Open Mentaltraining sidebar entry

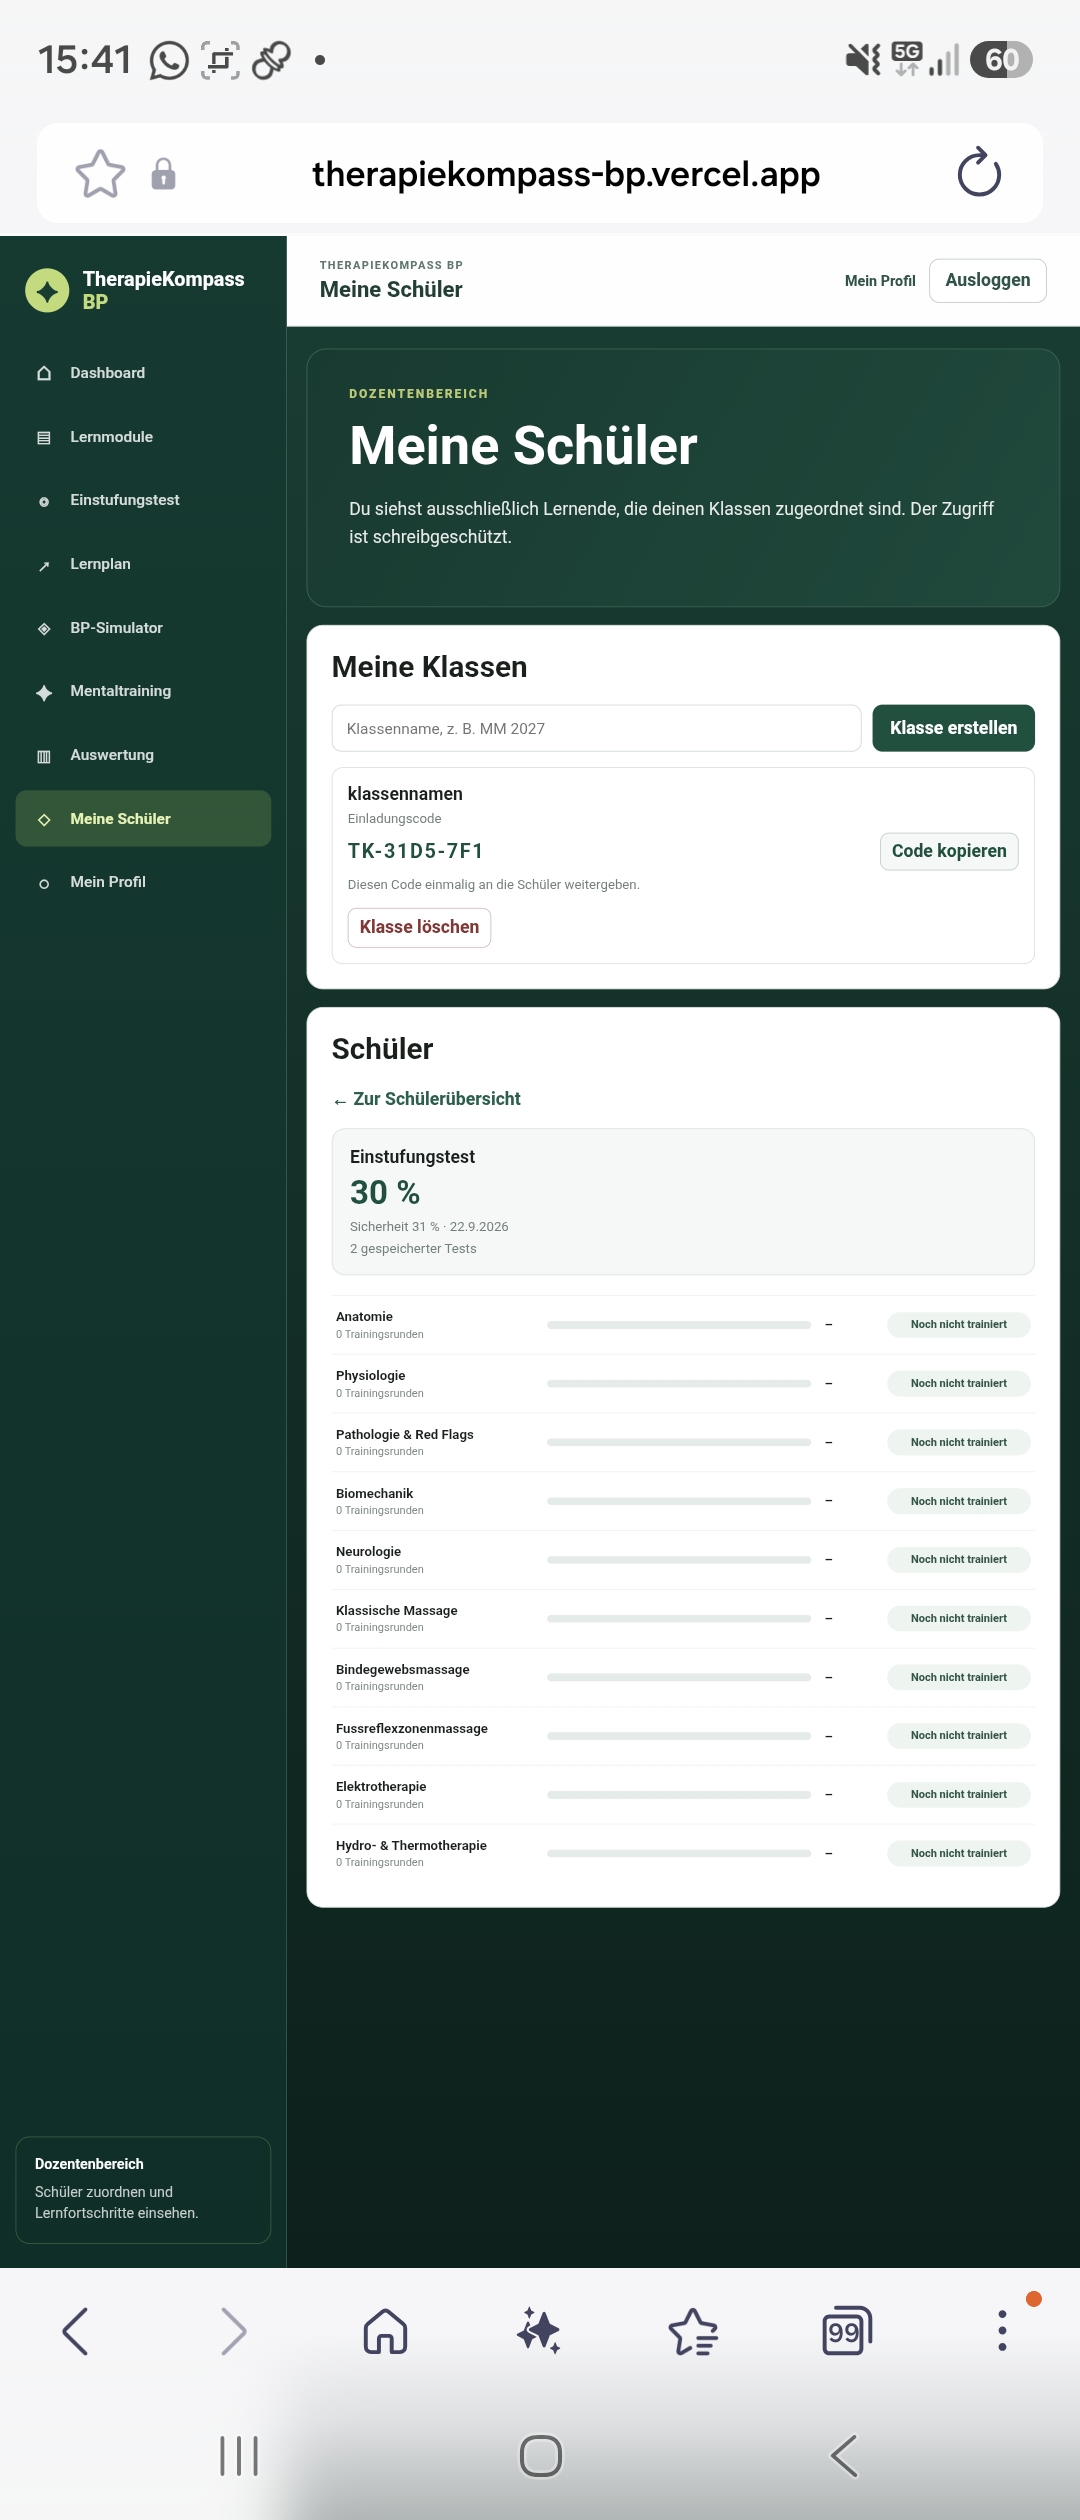pos(143,691)
